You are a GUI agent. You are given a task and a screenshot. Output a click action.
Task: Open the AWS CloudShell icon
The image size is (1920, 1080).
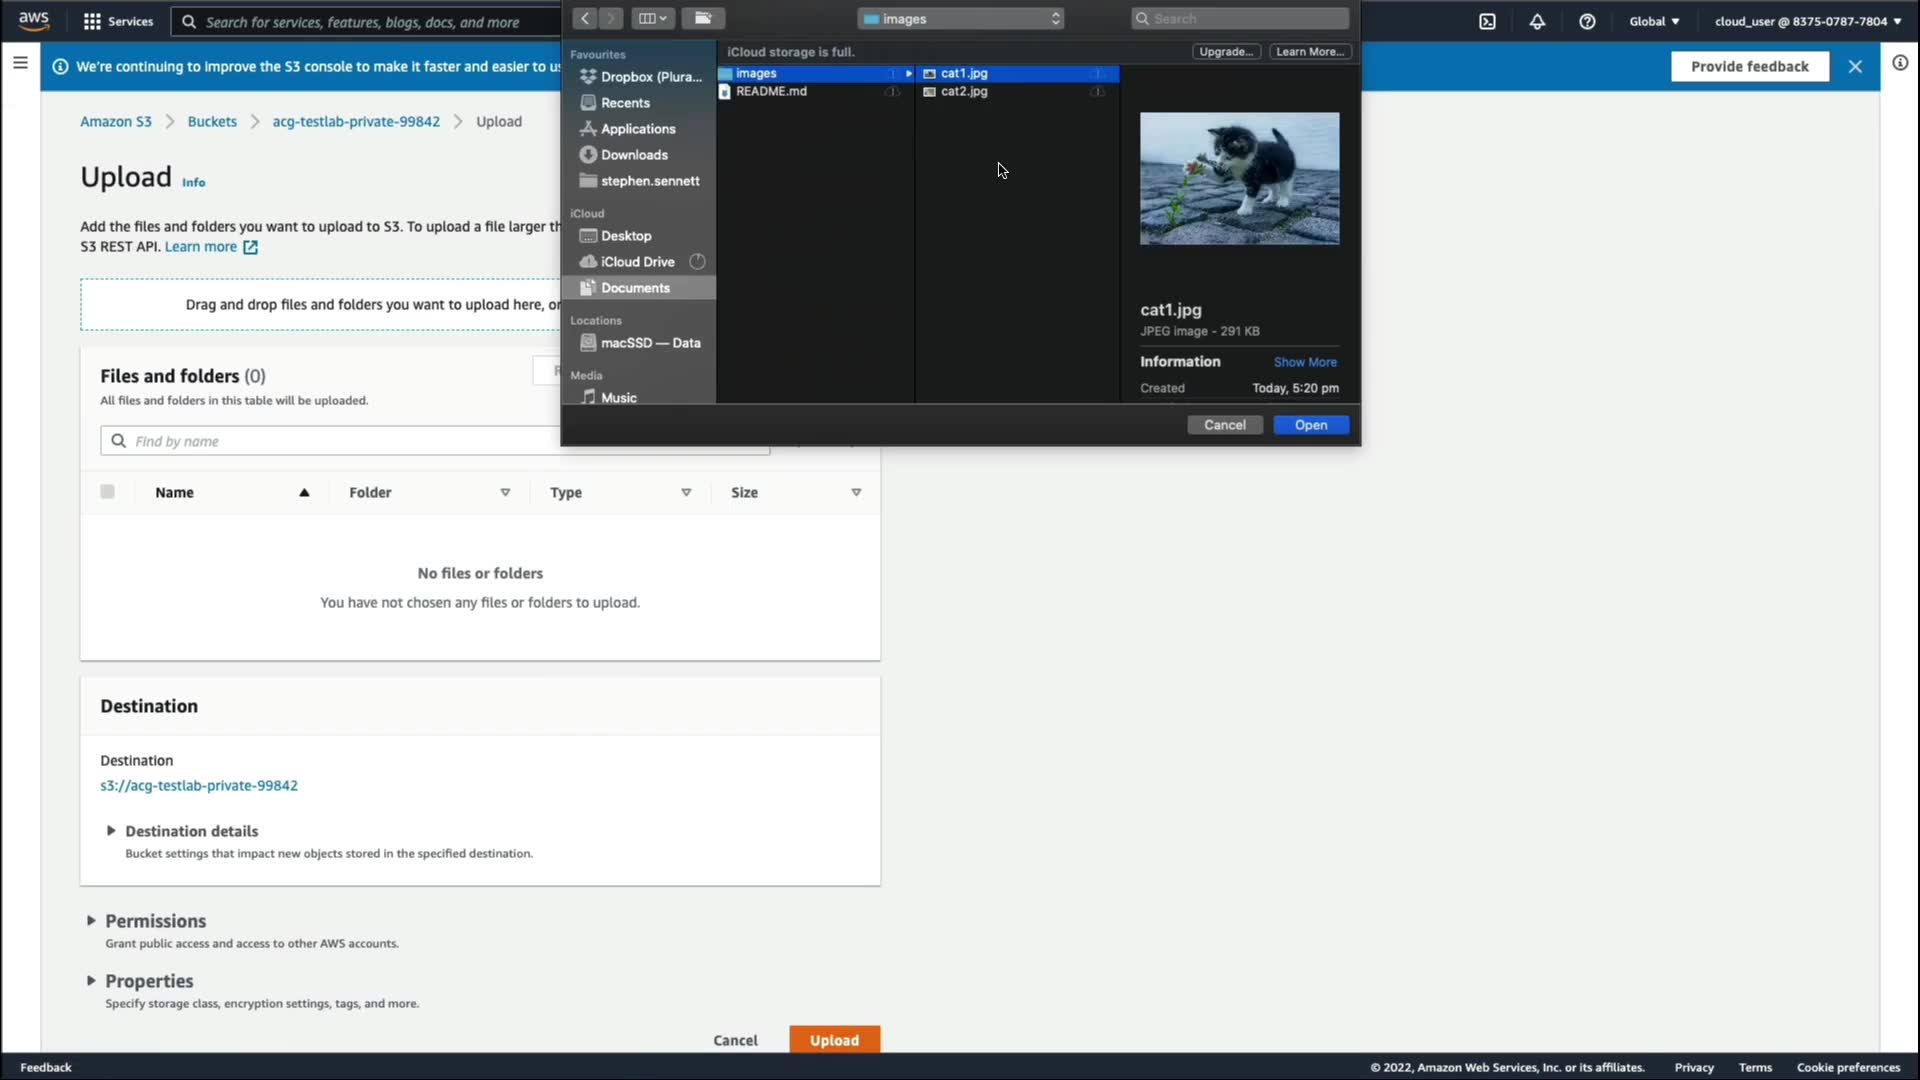pyautogui.click(x=1487, y=21)
